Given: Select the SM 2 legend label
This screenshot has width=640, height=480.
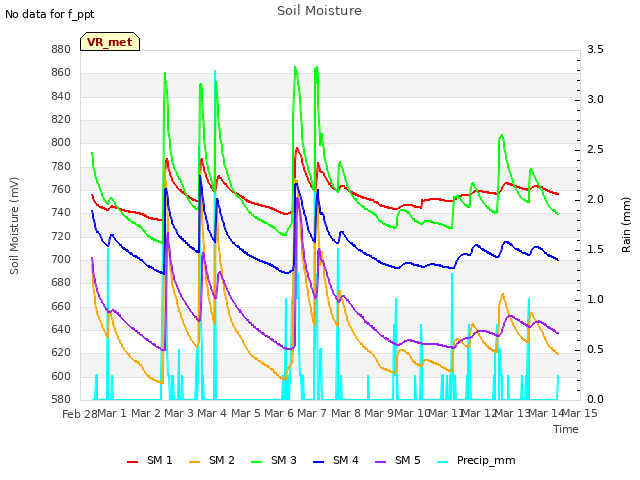Looking at the screenshot, I should pos(222,460).
